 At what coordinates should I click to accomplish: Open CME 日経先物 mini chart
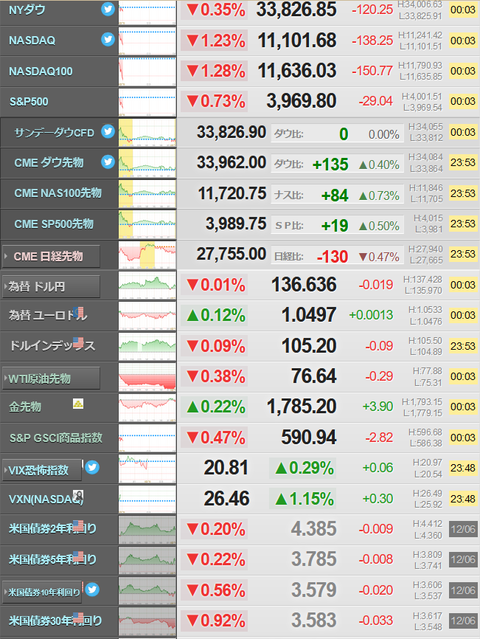[148, 255]
